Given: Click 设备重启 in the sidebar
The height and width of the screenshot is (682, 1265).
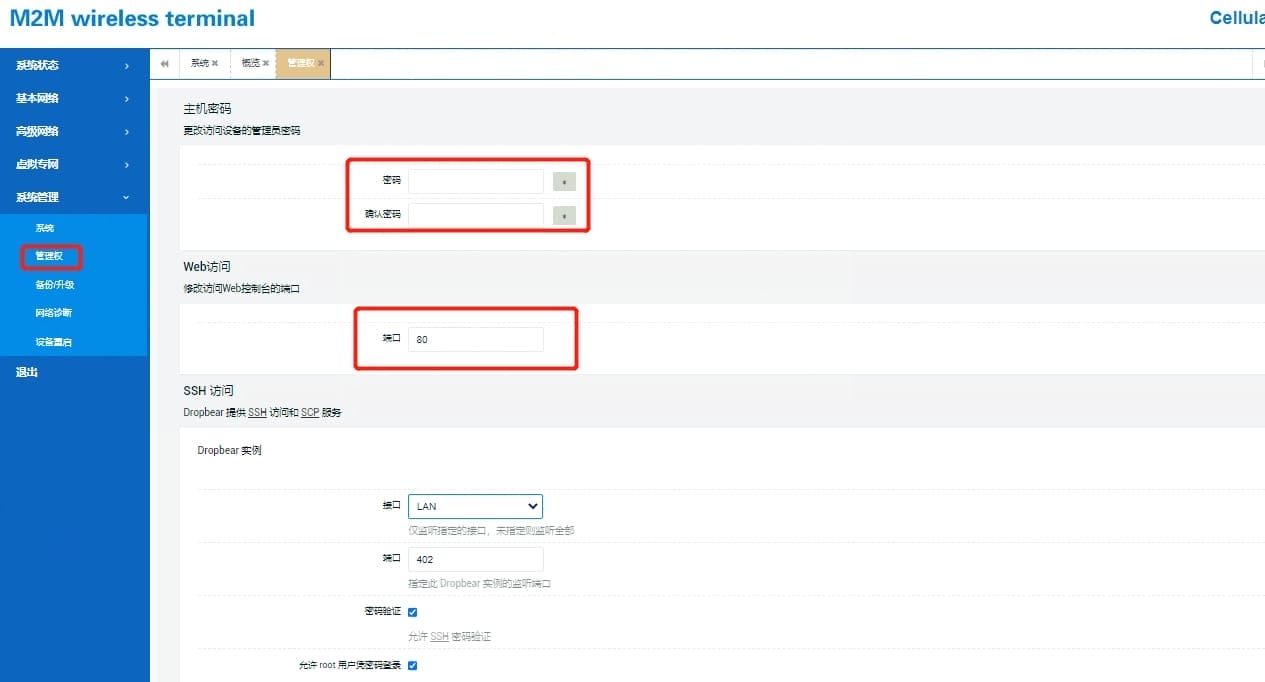Looking at the screenshot, I should [x=53, y=342].
